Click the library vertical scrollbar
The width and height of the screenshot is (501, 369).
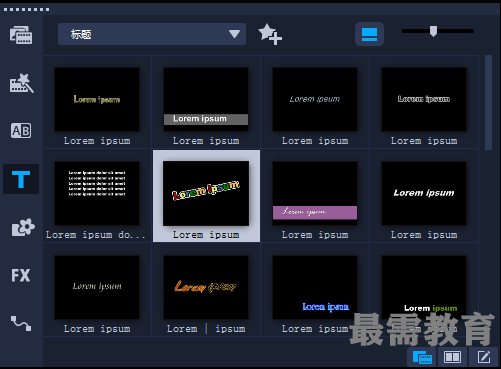(x=488, y=103)
